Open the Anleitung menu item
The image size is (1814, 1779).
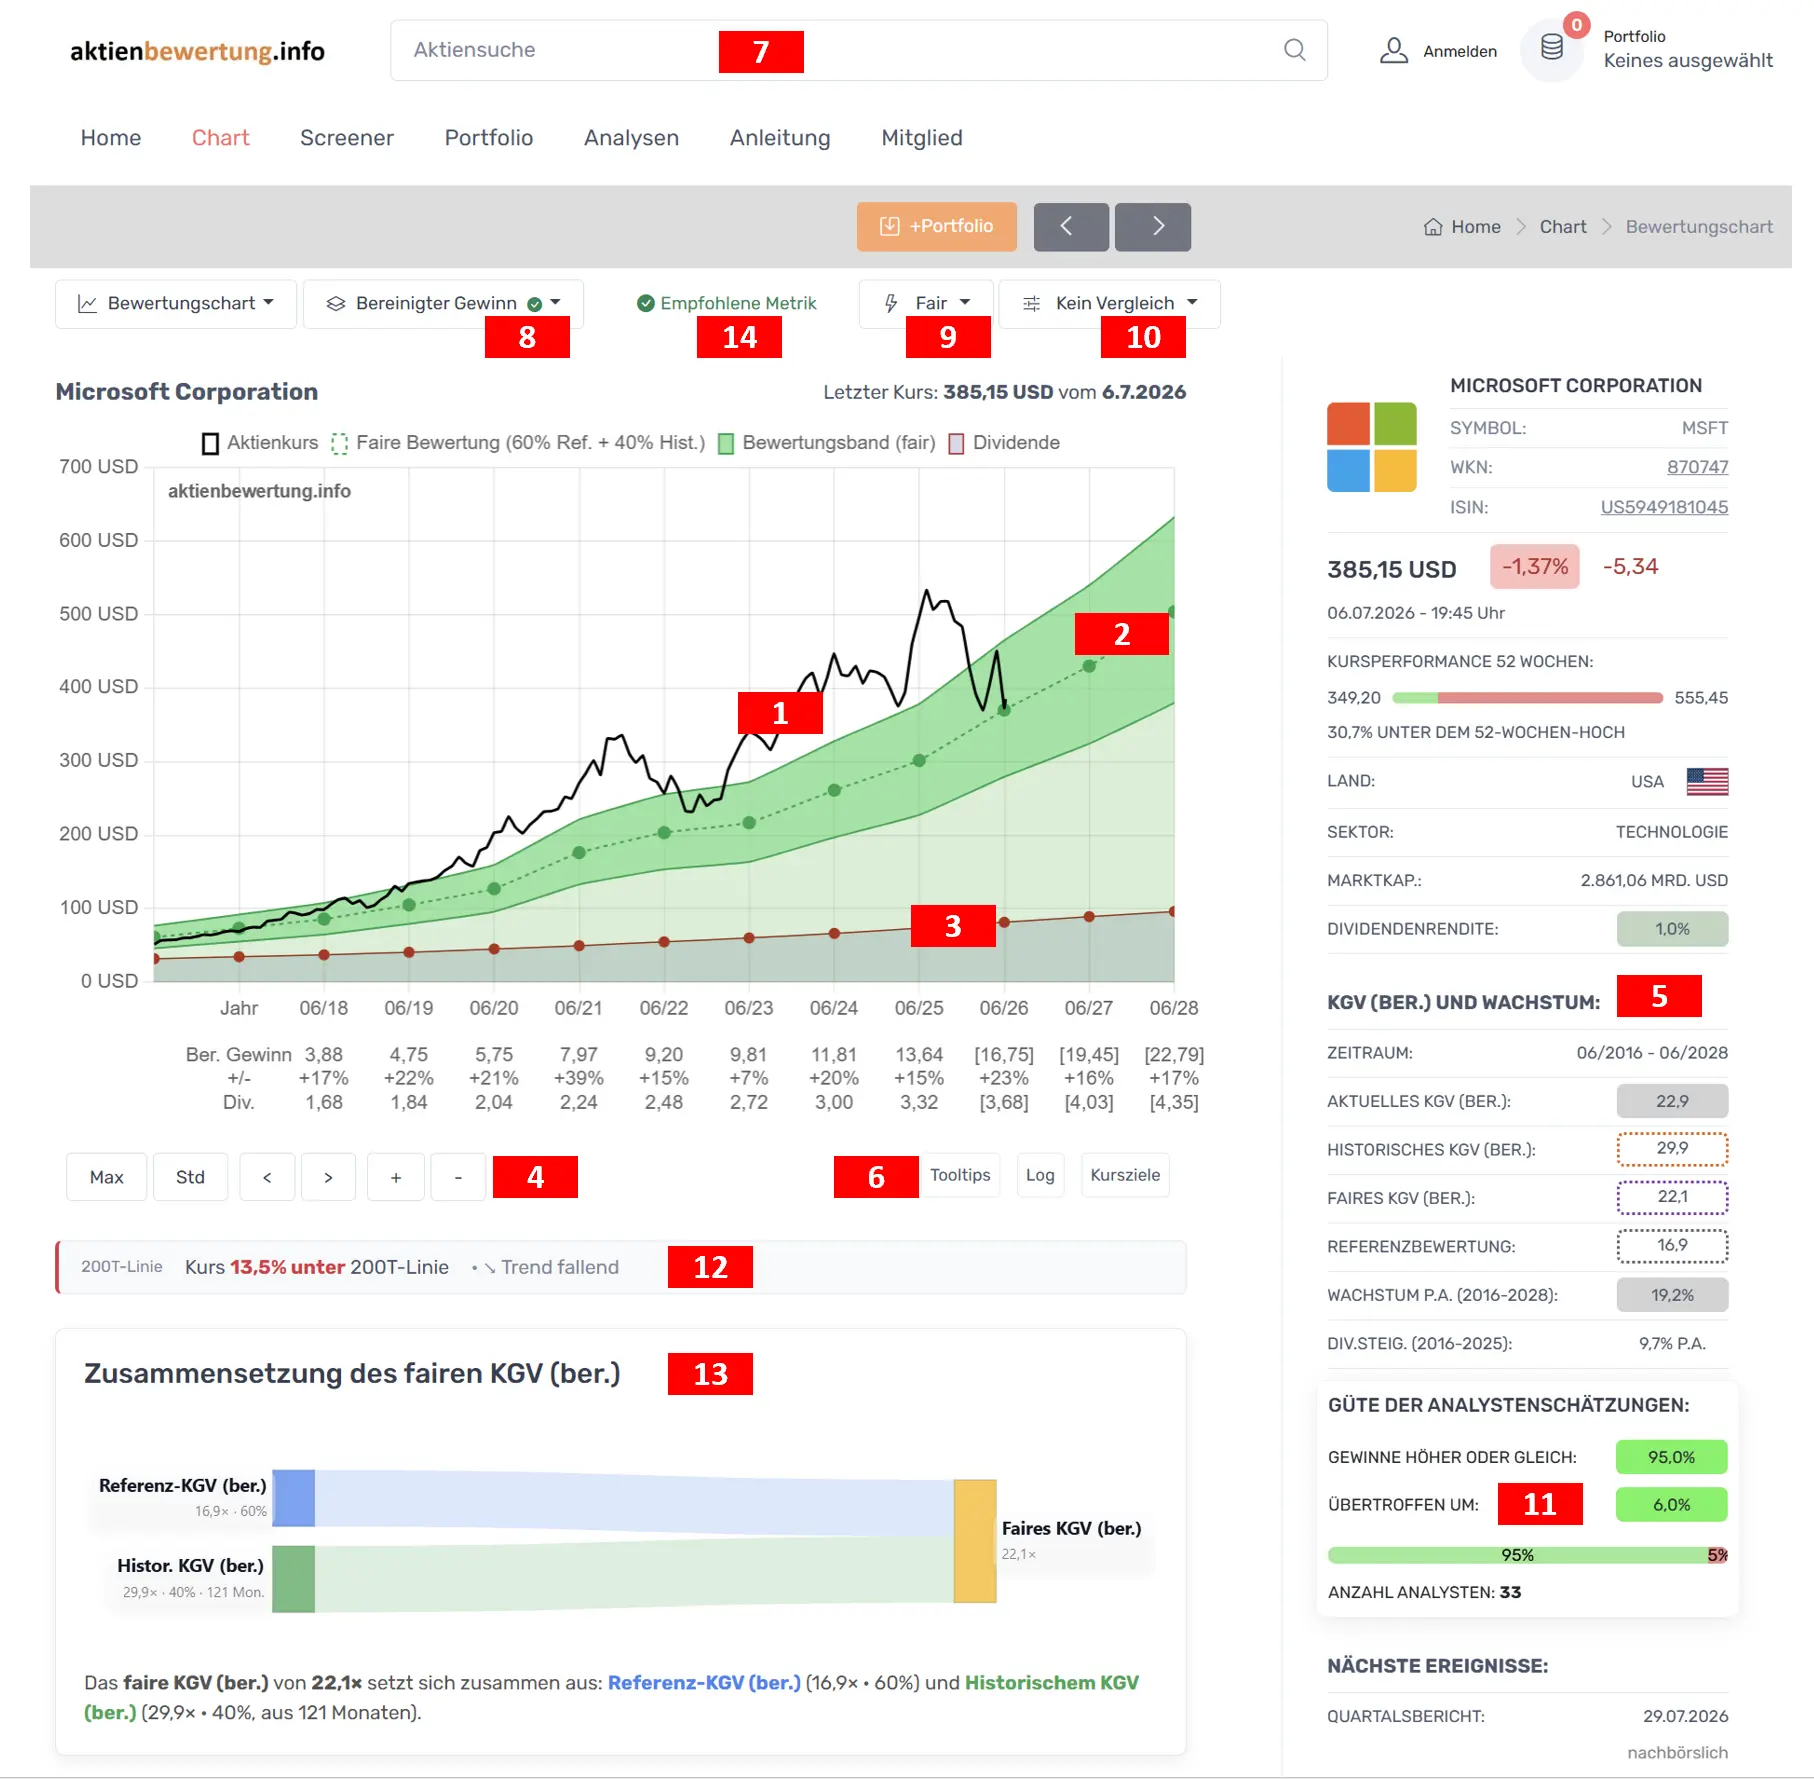pyautogui.click(x=780, y=138)
